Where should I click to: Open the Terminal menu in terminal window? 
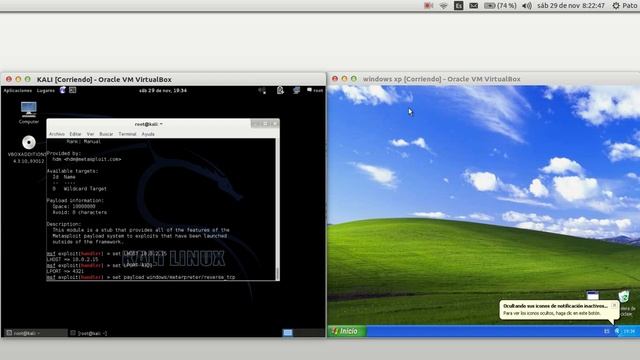coord(127,134)
